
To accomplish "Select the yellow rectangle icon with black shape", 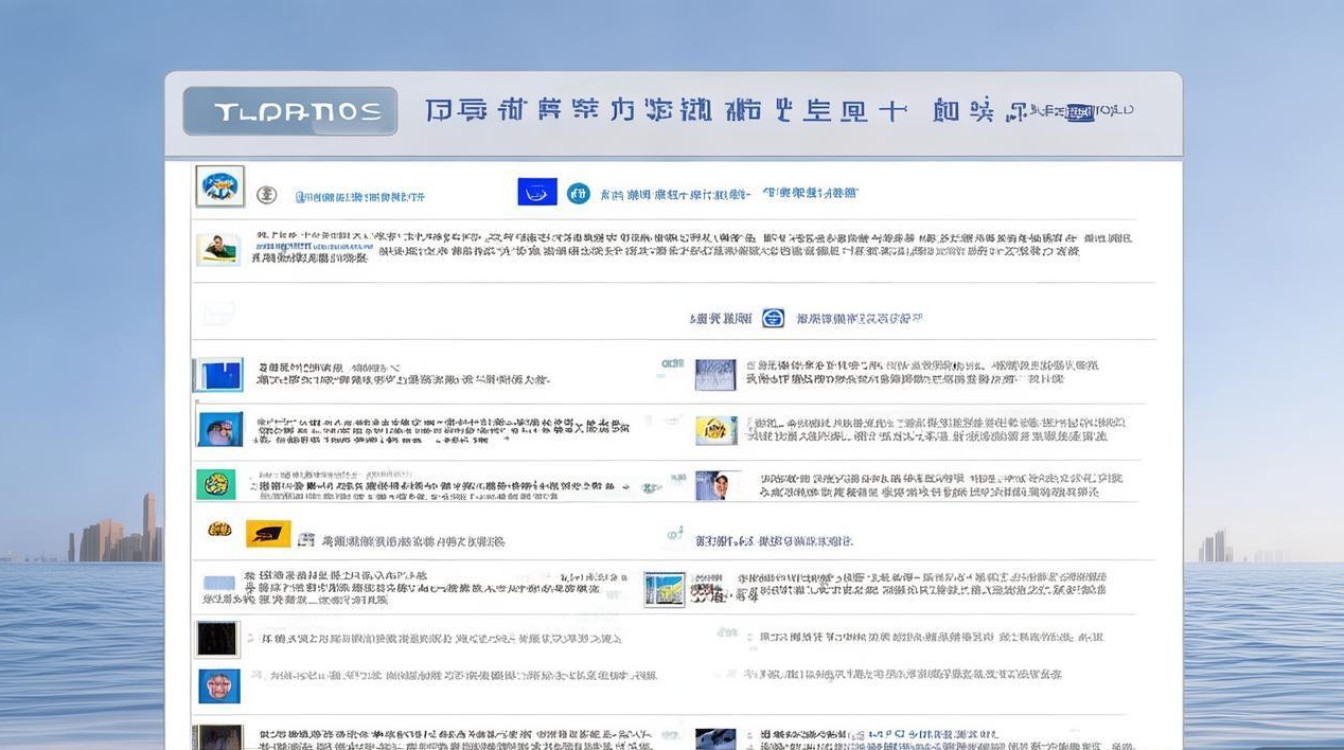I will pos(268,534).
